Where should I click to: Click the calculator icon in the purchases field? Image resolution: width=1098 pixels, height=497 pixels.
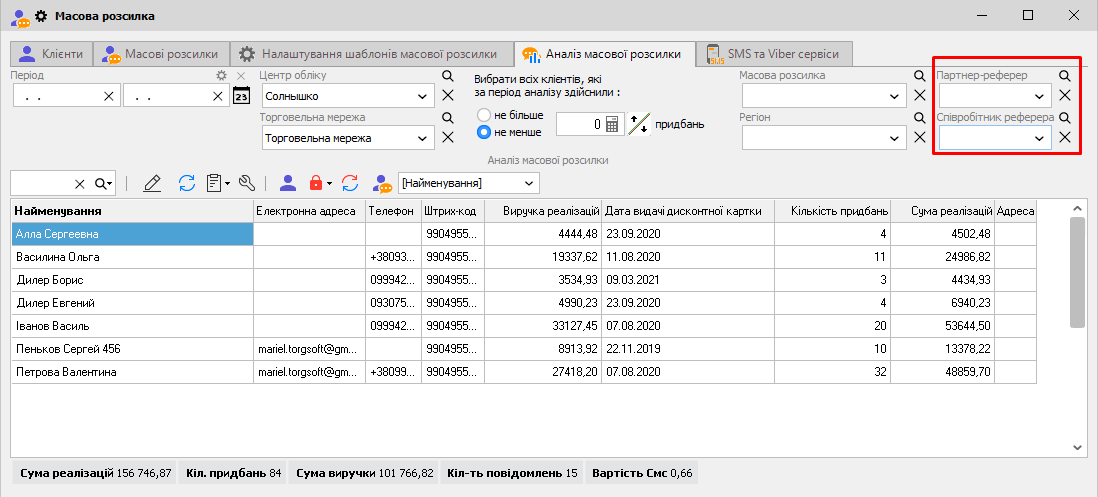613,124
